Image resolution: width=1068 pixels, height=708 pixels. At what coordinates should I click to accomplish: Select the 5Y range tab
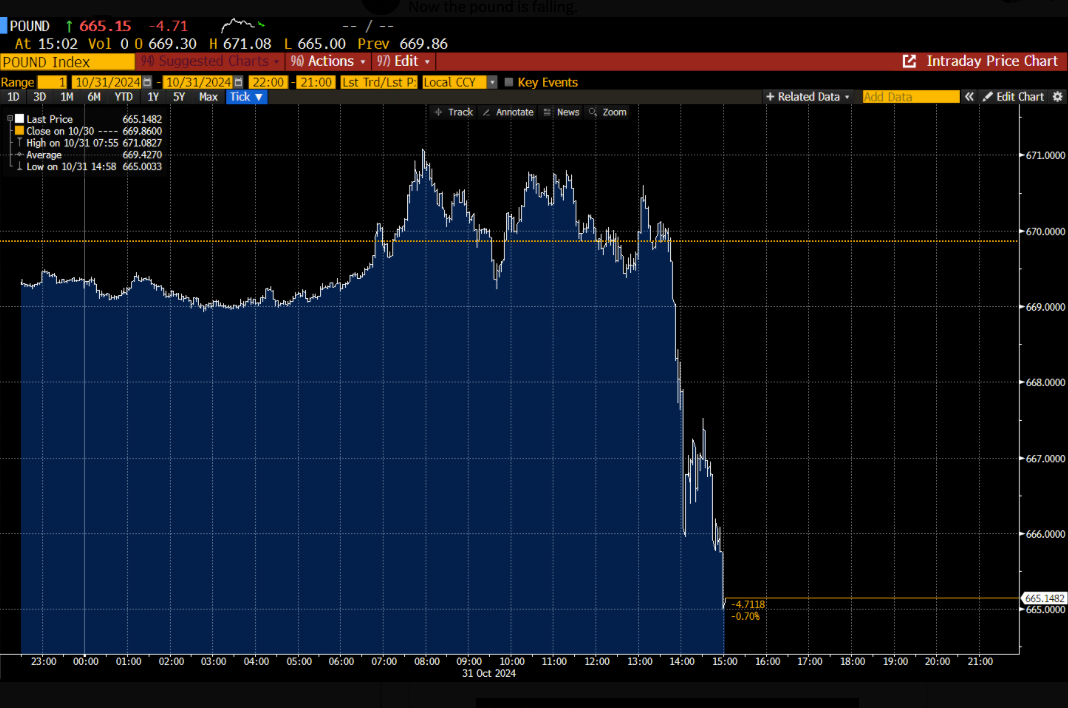click(179, 97)
